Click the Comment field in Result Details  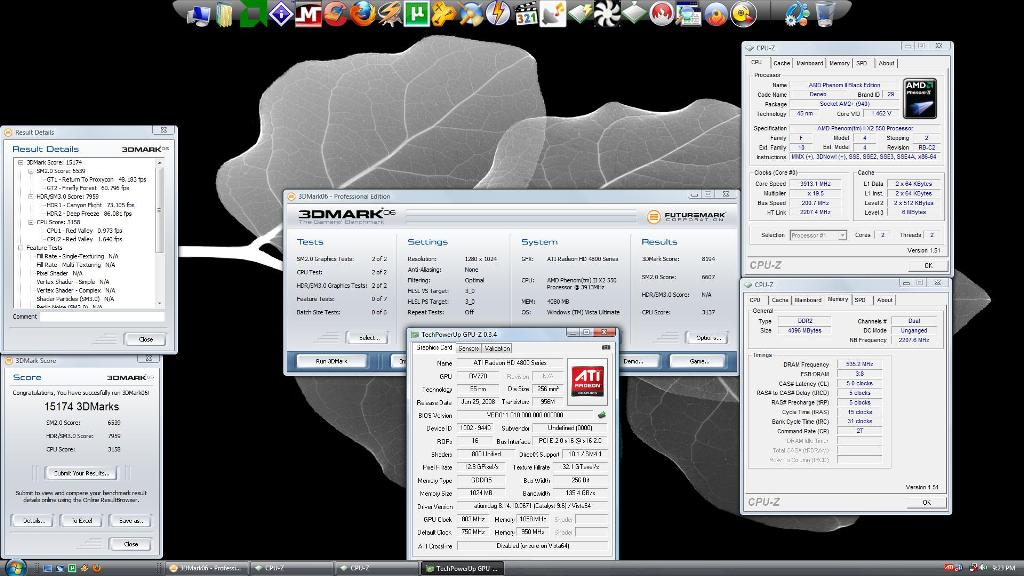(x=102, y=317)
